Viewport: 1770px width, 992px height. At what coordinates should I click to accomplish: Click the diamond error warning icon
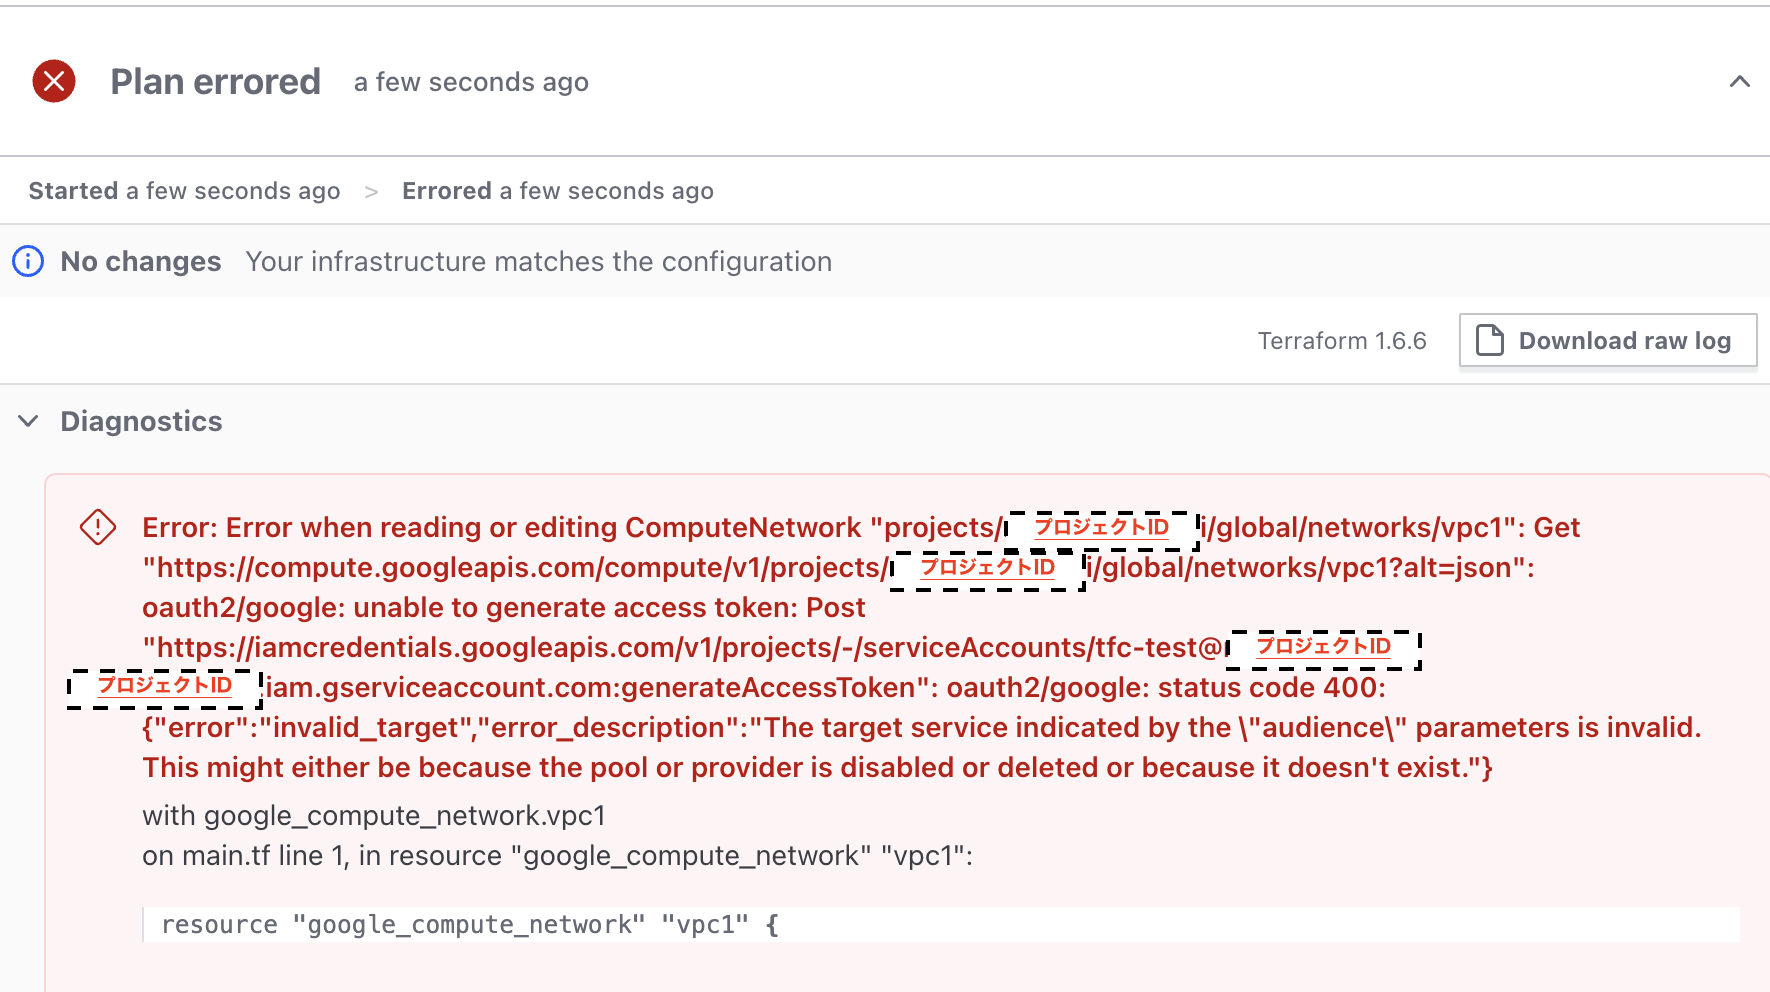point(98,527)
